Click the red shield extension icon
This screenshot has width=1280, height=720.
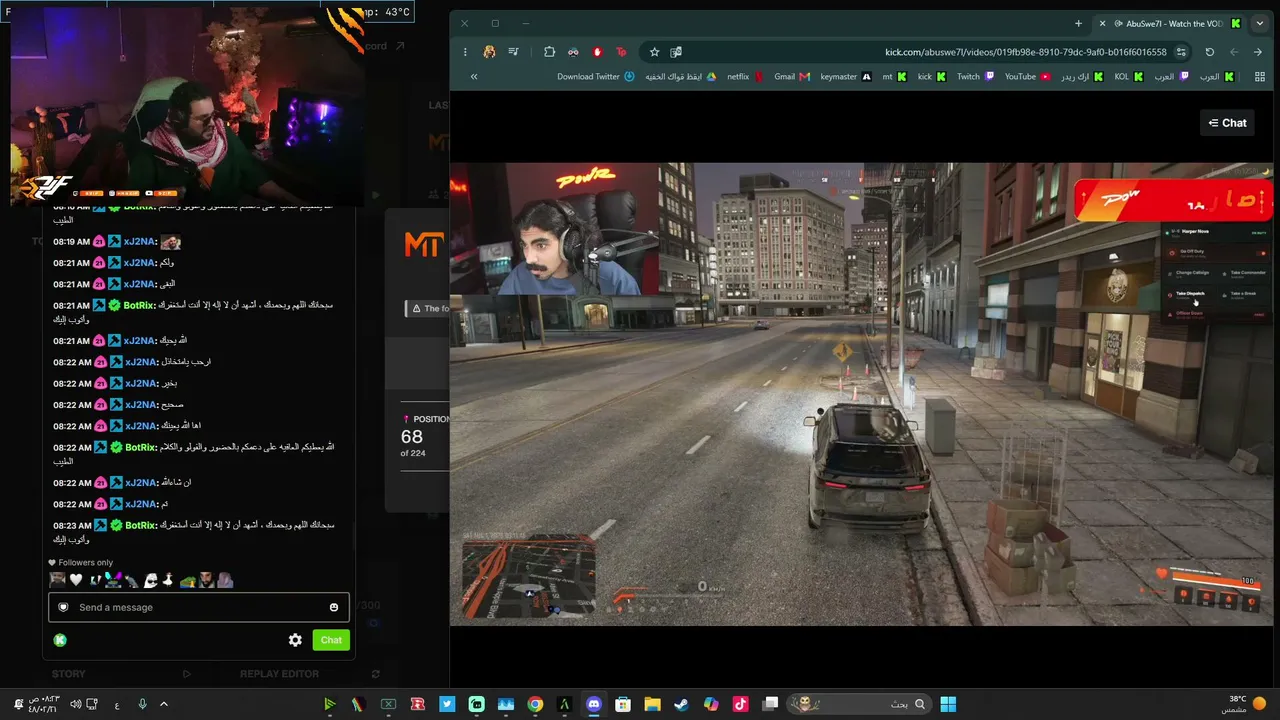[597, 52]
